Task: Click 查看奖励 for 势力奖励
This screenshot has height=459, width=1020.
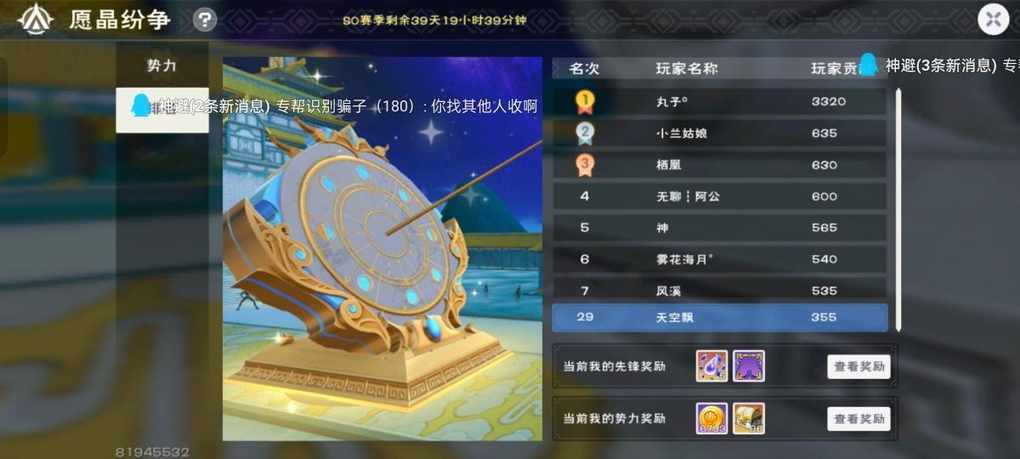Action: click(x=859, y=419)
